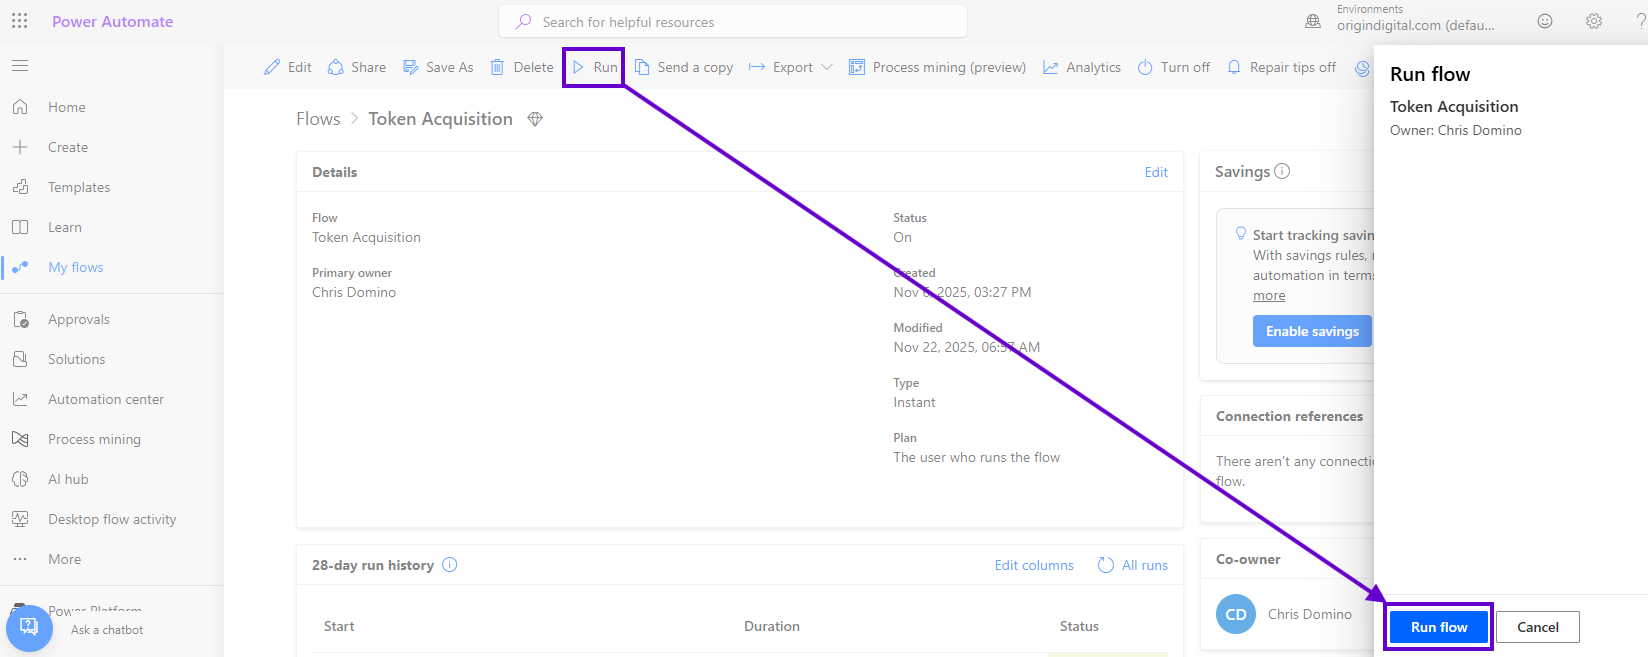1648x657 pixels.
Task: Collapse the left navigation hamburger menu
Action: click(20, 66)
